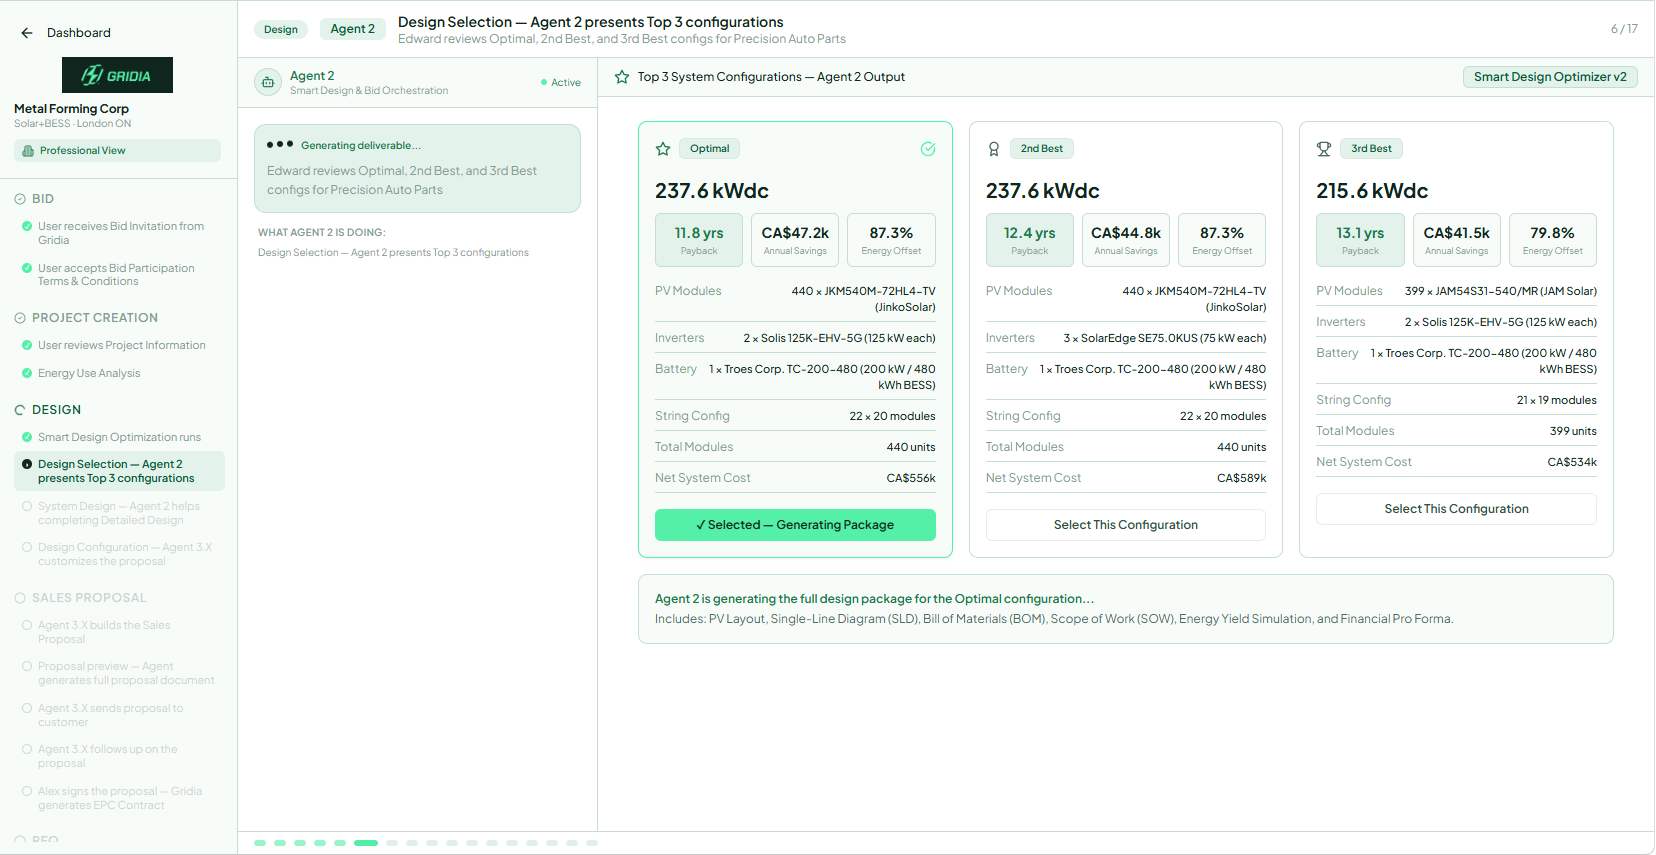The image size is (1656, 855).
Task: Open Professional View
Action: click(x=117, y=151)
